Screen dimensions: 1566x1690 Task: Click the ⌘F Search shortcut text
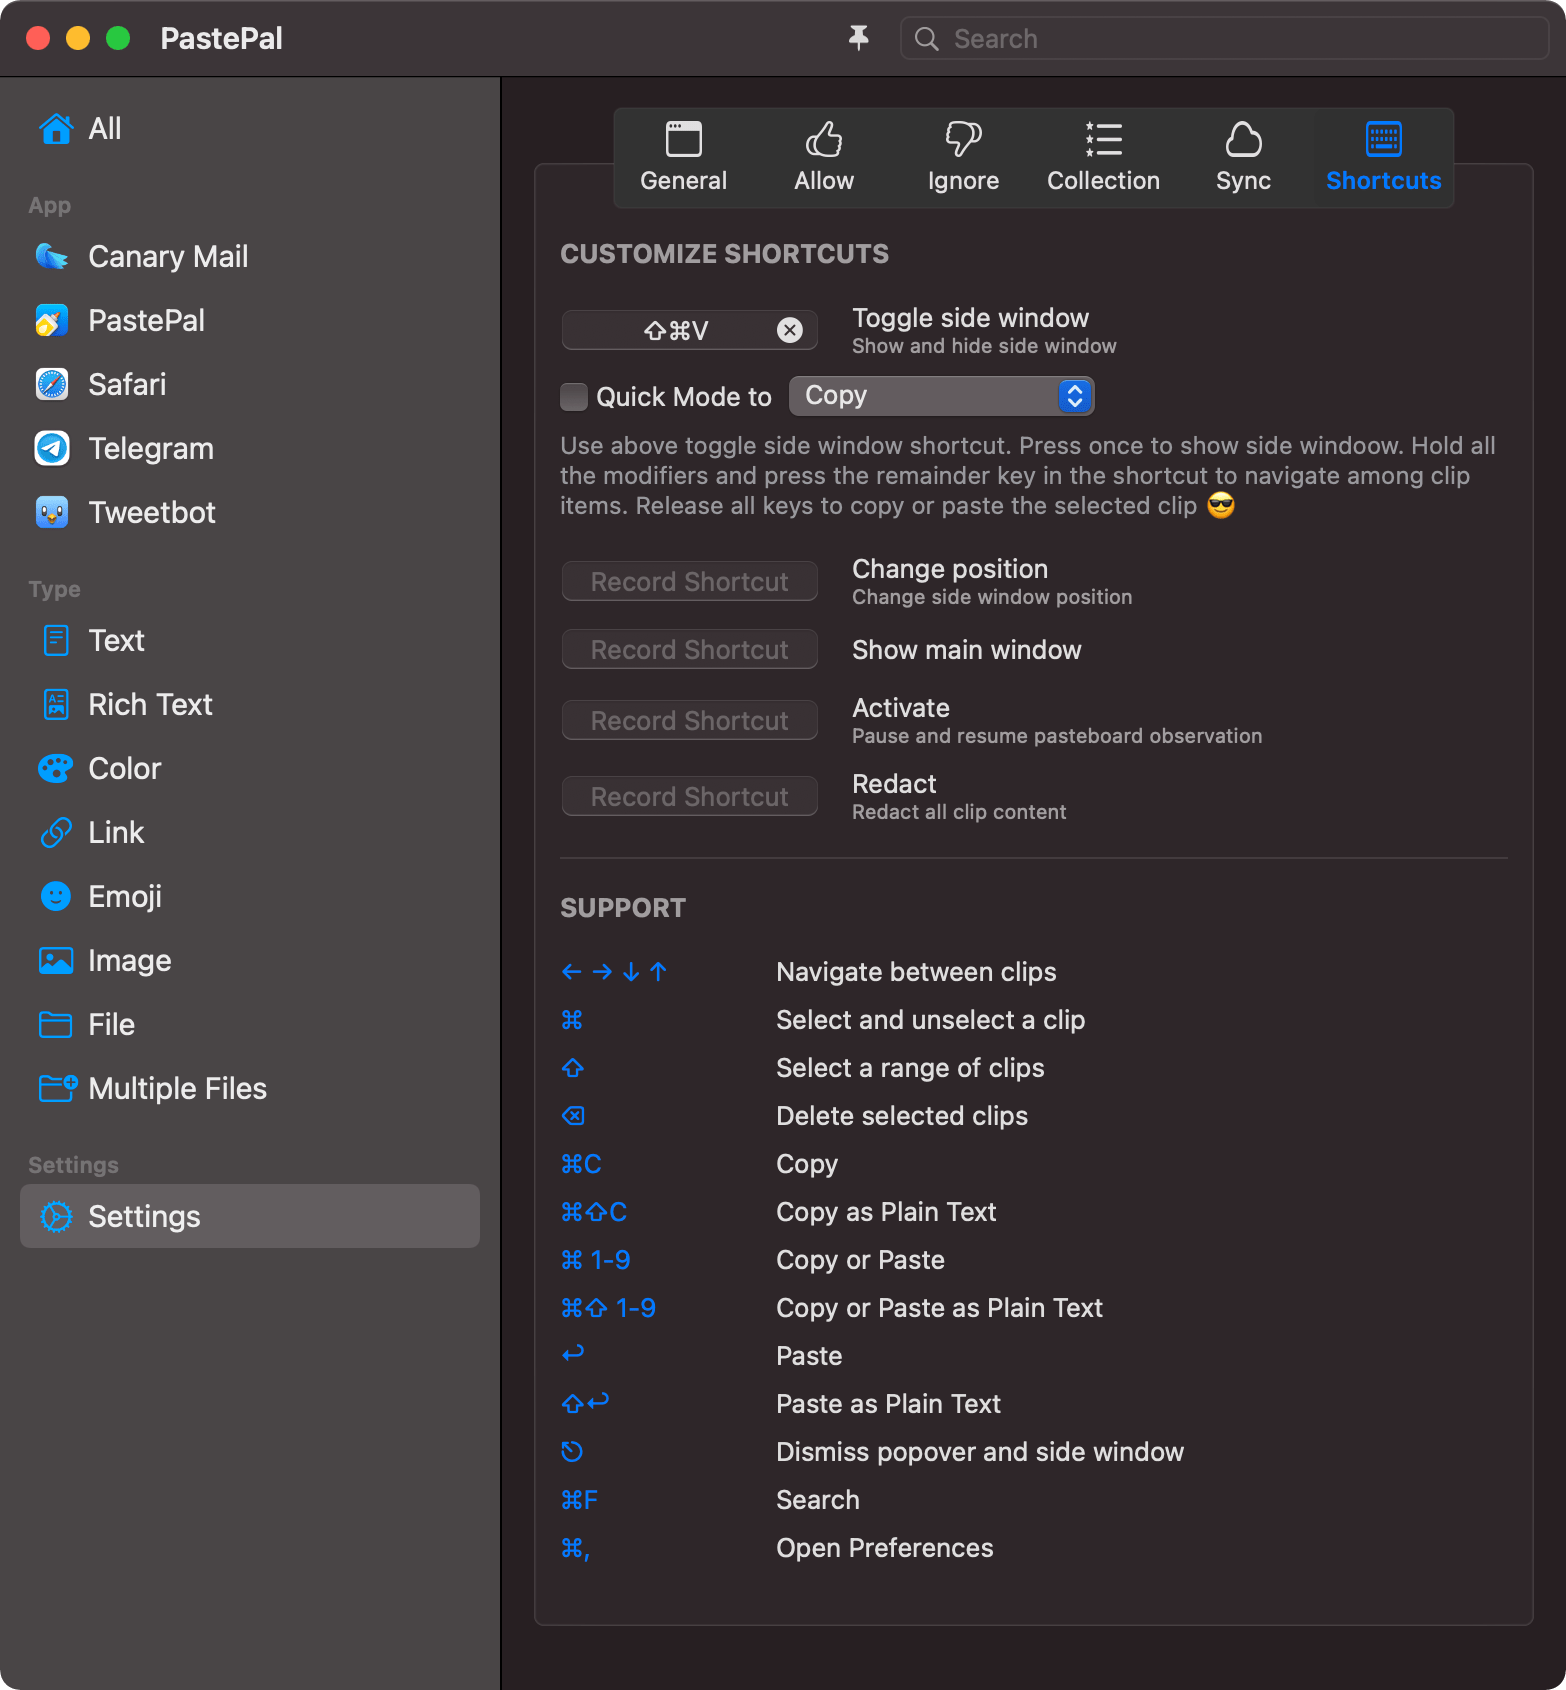point(580,1500)
